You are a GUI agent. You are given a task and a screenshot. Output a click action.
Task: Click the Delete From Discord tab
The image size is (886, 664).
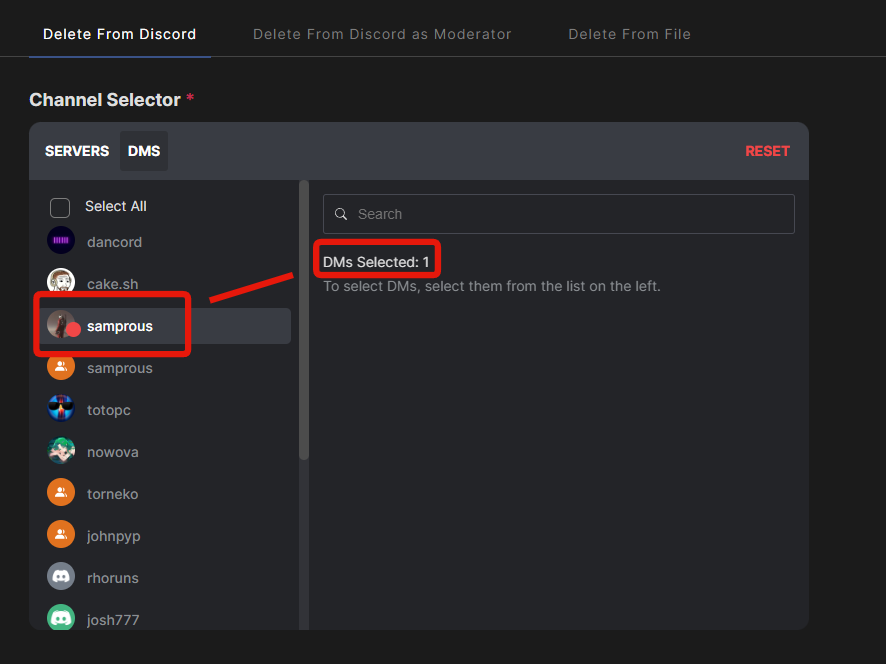pyautogui.click(x=120, y=34)
